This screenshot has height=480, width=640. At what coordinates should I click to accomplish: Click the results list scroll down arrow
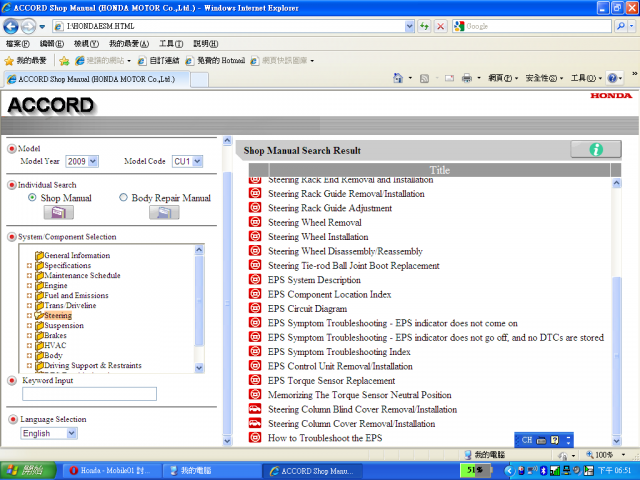tap(617, 440)
